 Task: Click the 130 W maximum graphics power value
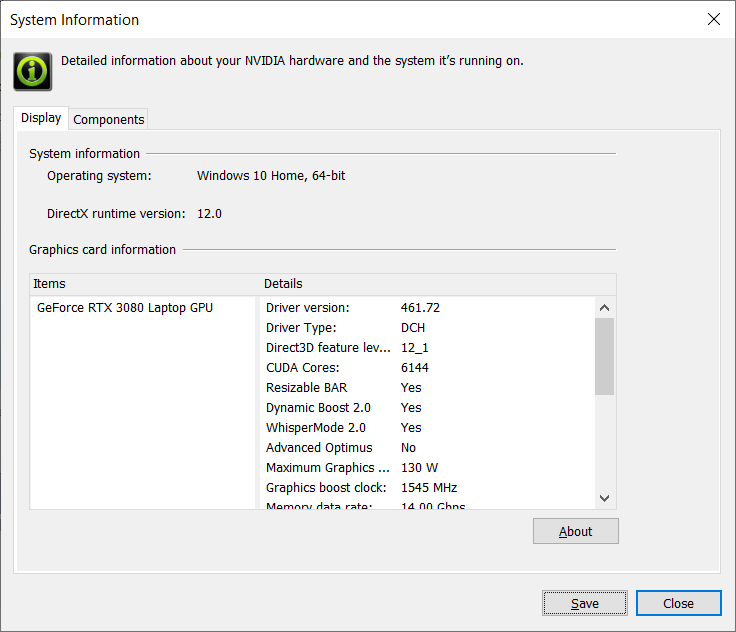(x=419, y=468)
